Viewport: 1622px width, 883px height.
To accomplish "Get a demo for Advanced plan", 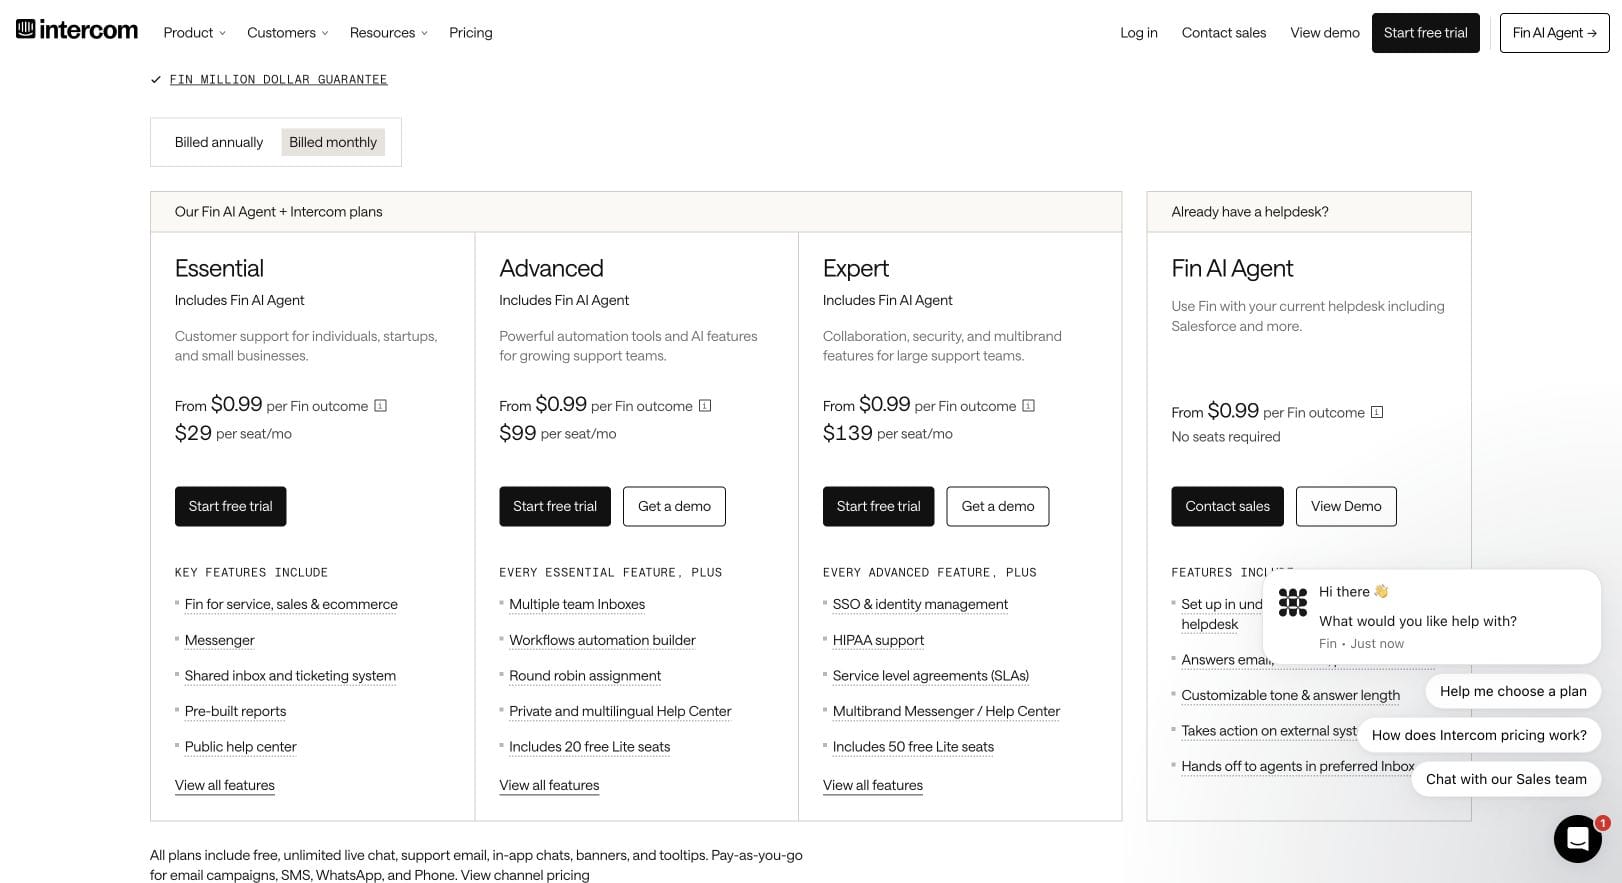I will [x=674, y=506].
